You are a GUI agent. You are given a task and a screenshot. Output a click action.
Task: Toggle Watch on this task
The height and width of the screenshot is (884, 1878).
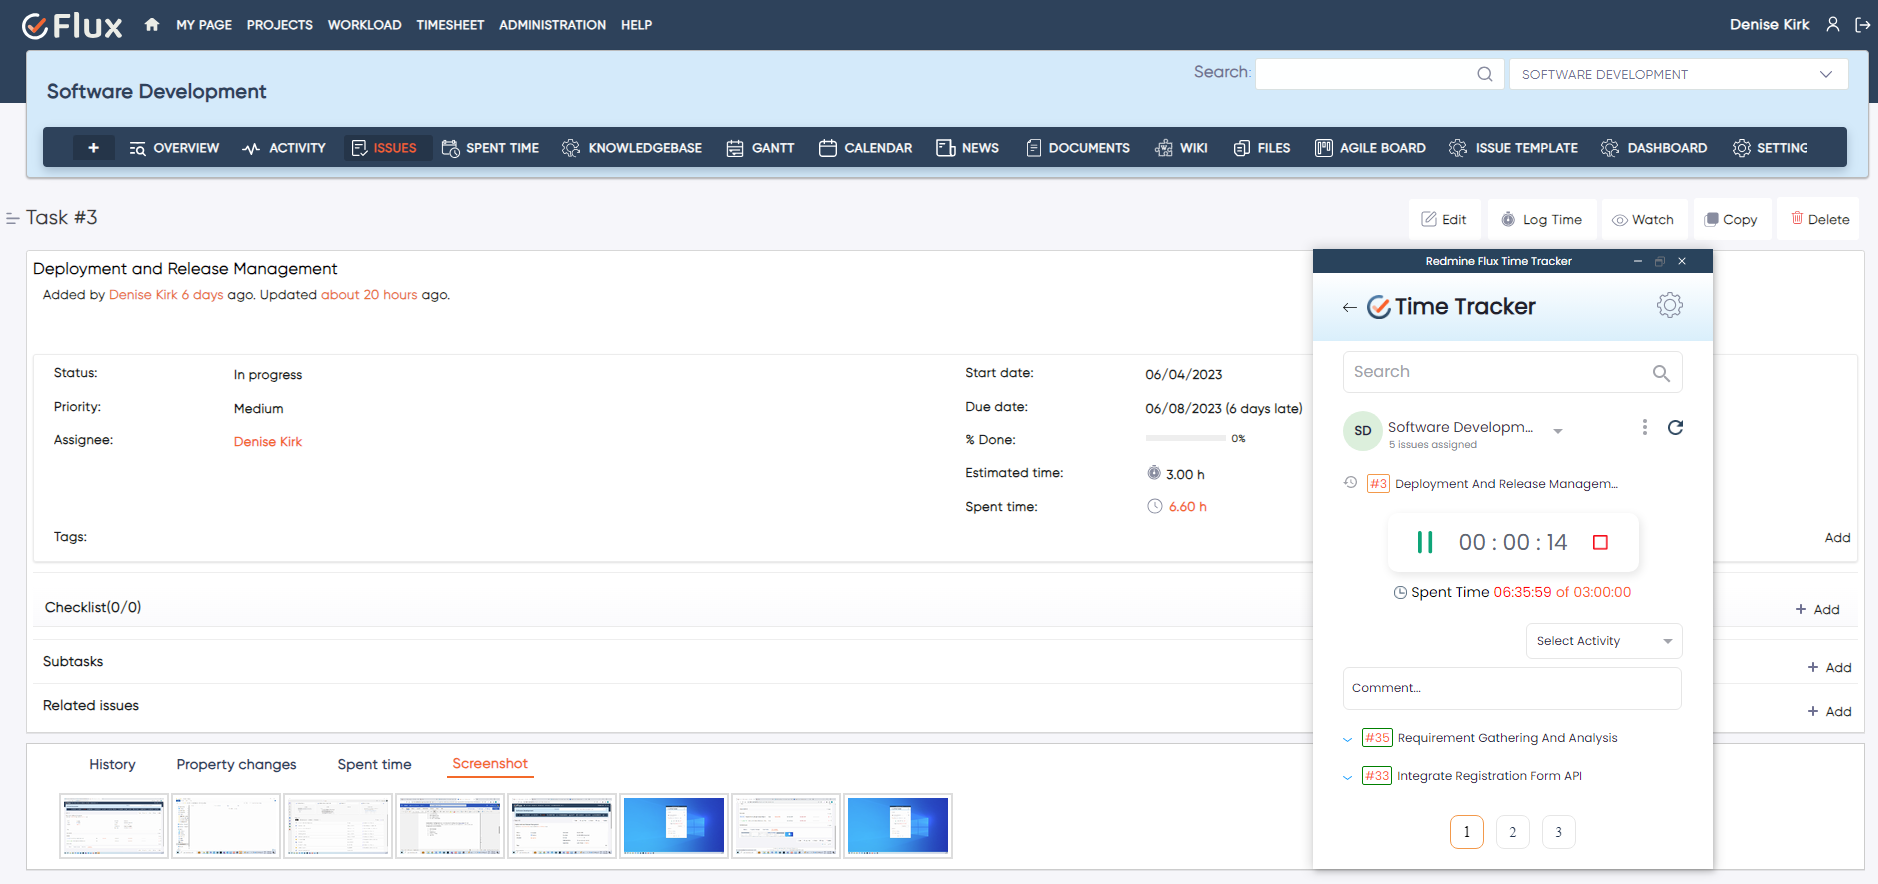tap(1643, 220)
